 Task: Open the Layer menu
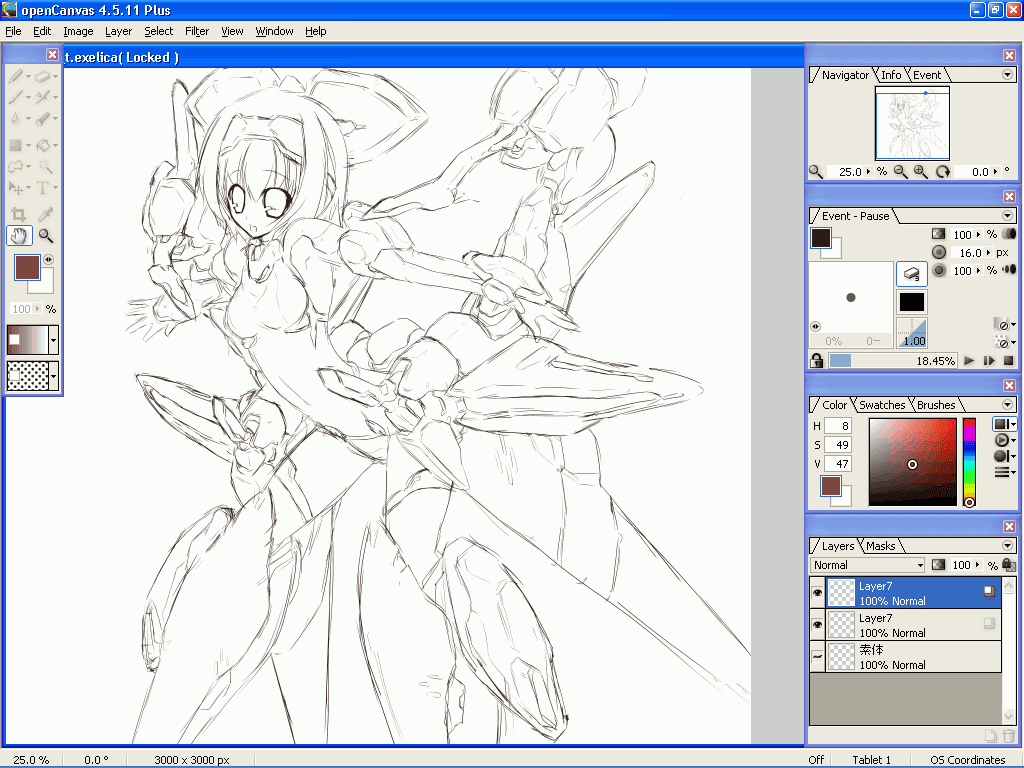click(x=118, y=31)
